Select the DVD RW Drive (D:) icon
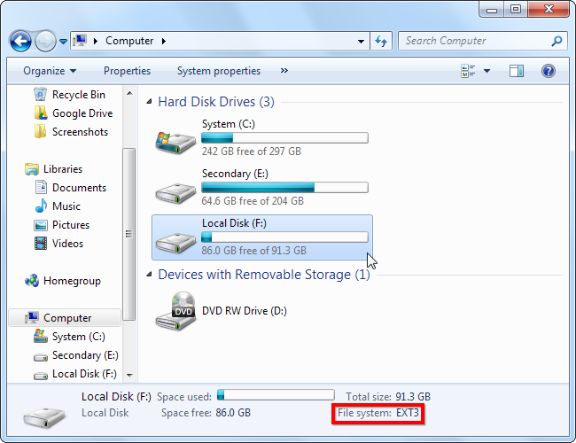This screenshot has width=576, height=443. coord(176,311)
